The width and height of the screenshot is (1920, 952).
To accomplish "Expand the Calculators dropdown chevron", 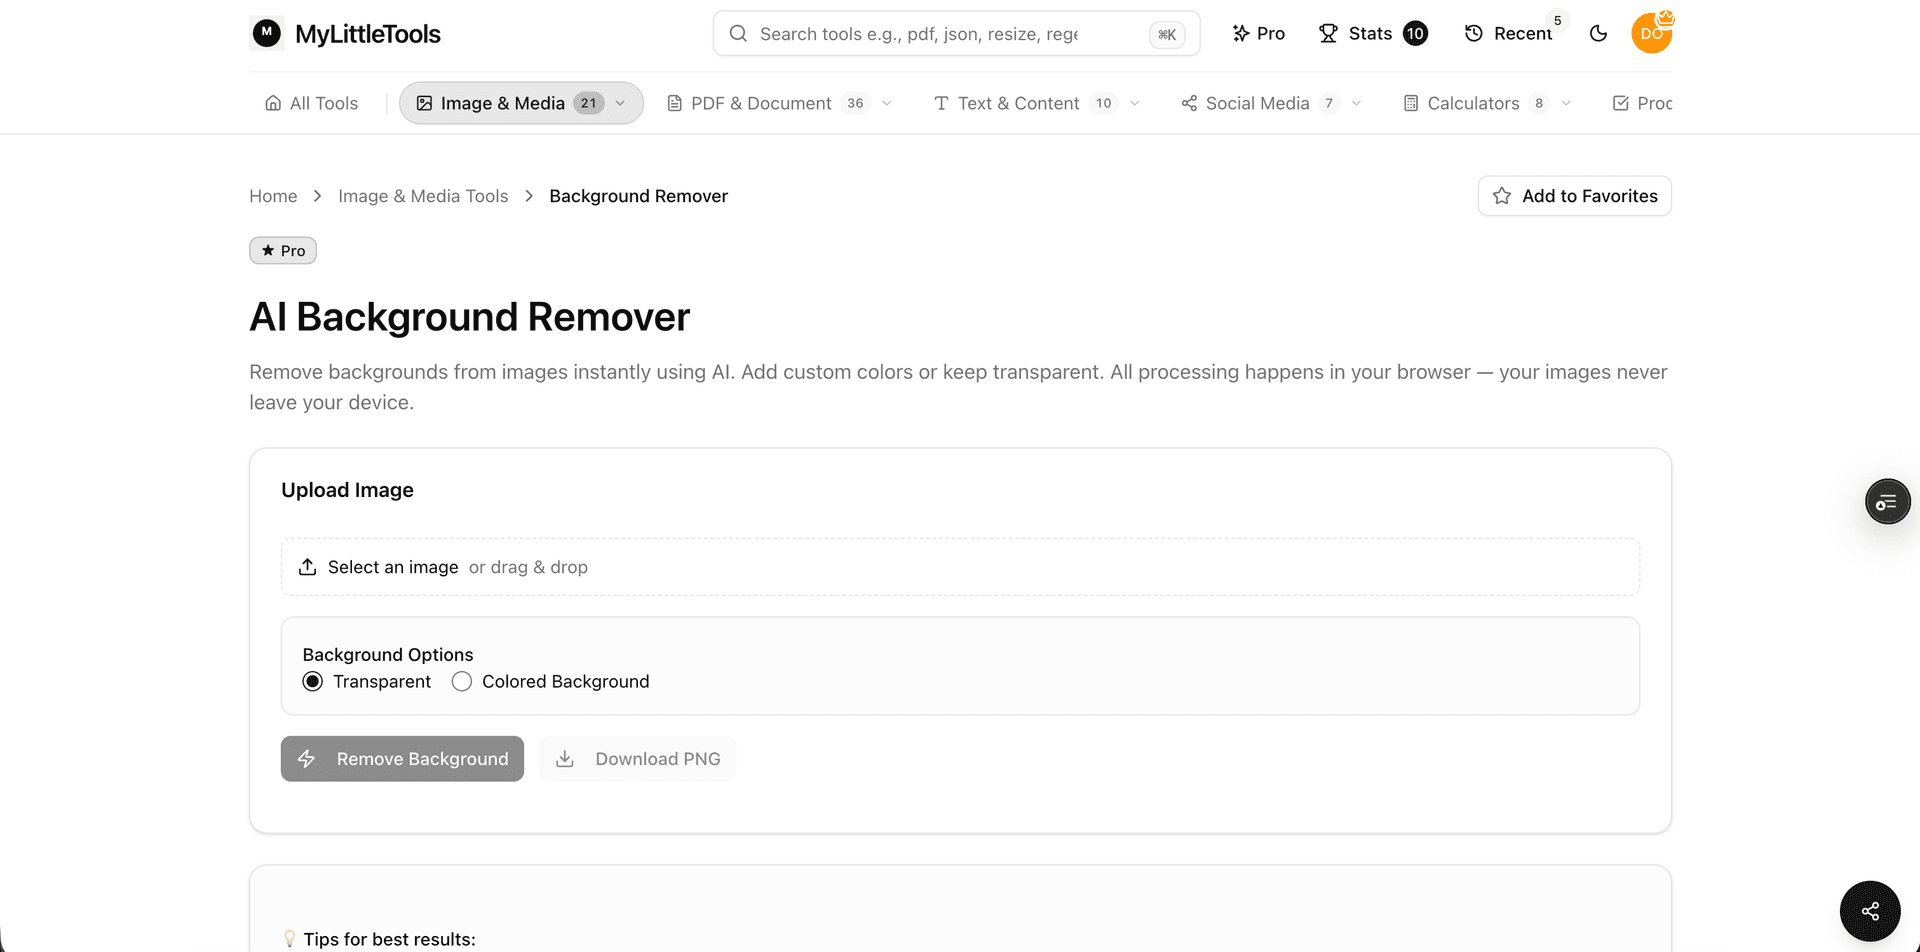I will click(1567, 103).
